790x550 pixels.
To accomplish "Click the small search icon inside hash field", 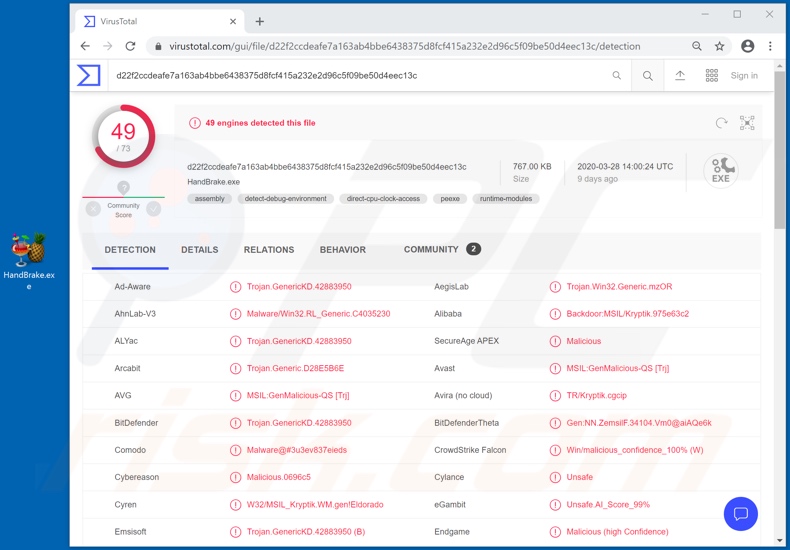I will coord(617,76).
